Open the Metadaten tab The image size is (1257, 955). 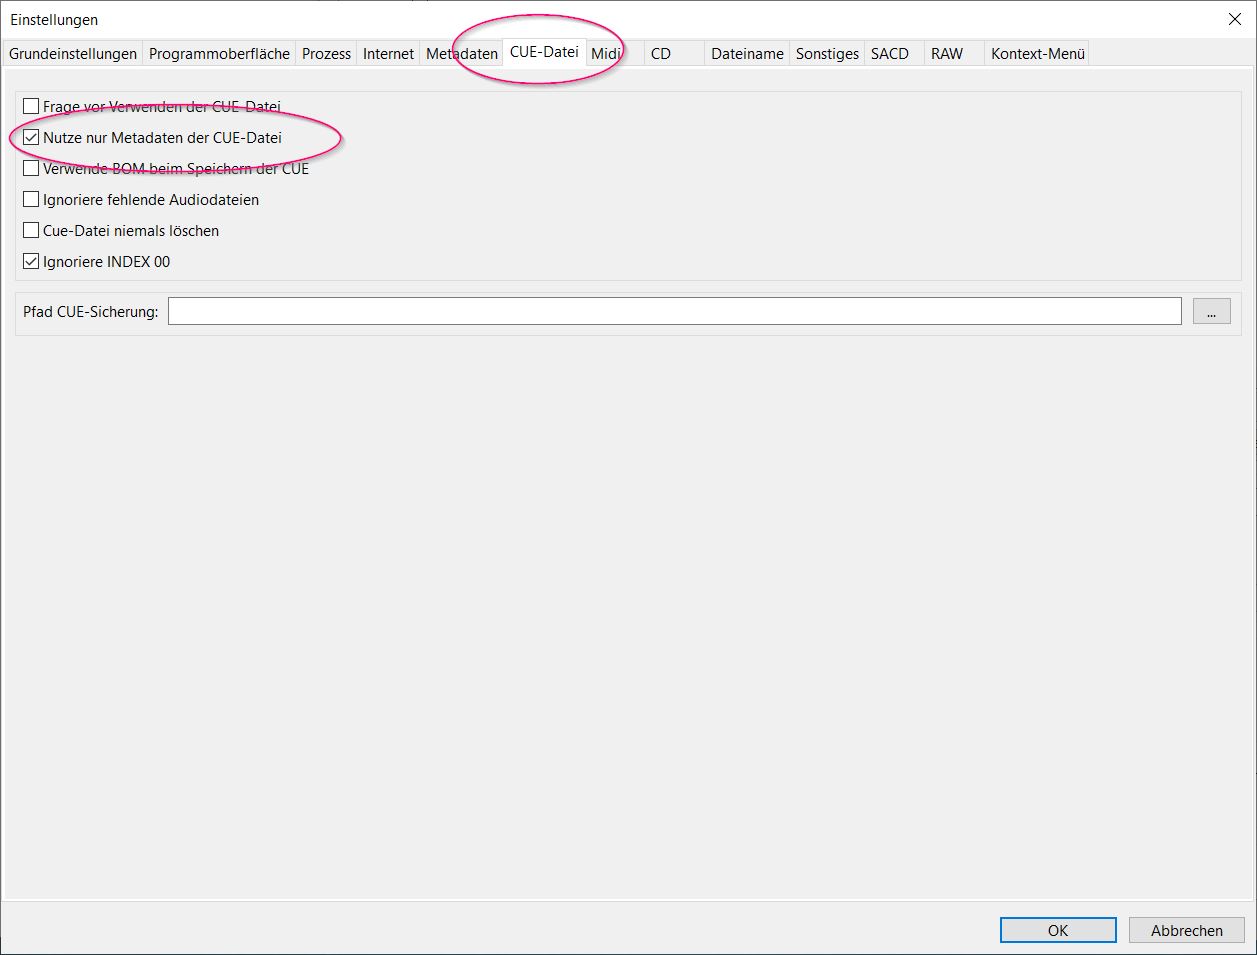coord(461,54)
